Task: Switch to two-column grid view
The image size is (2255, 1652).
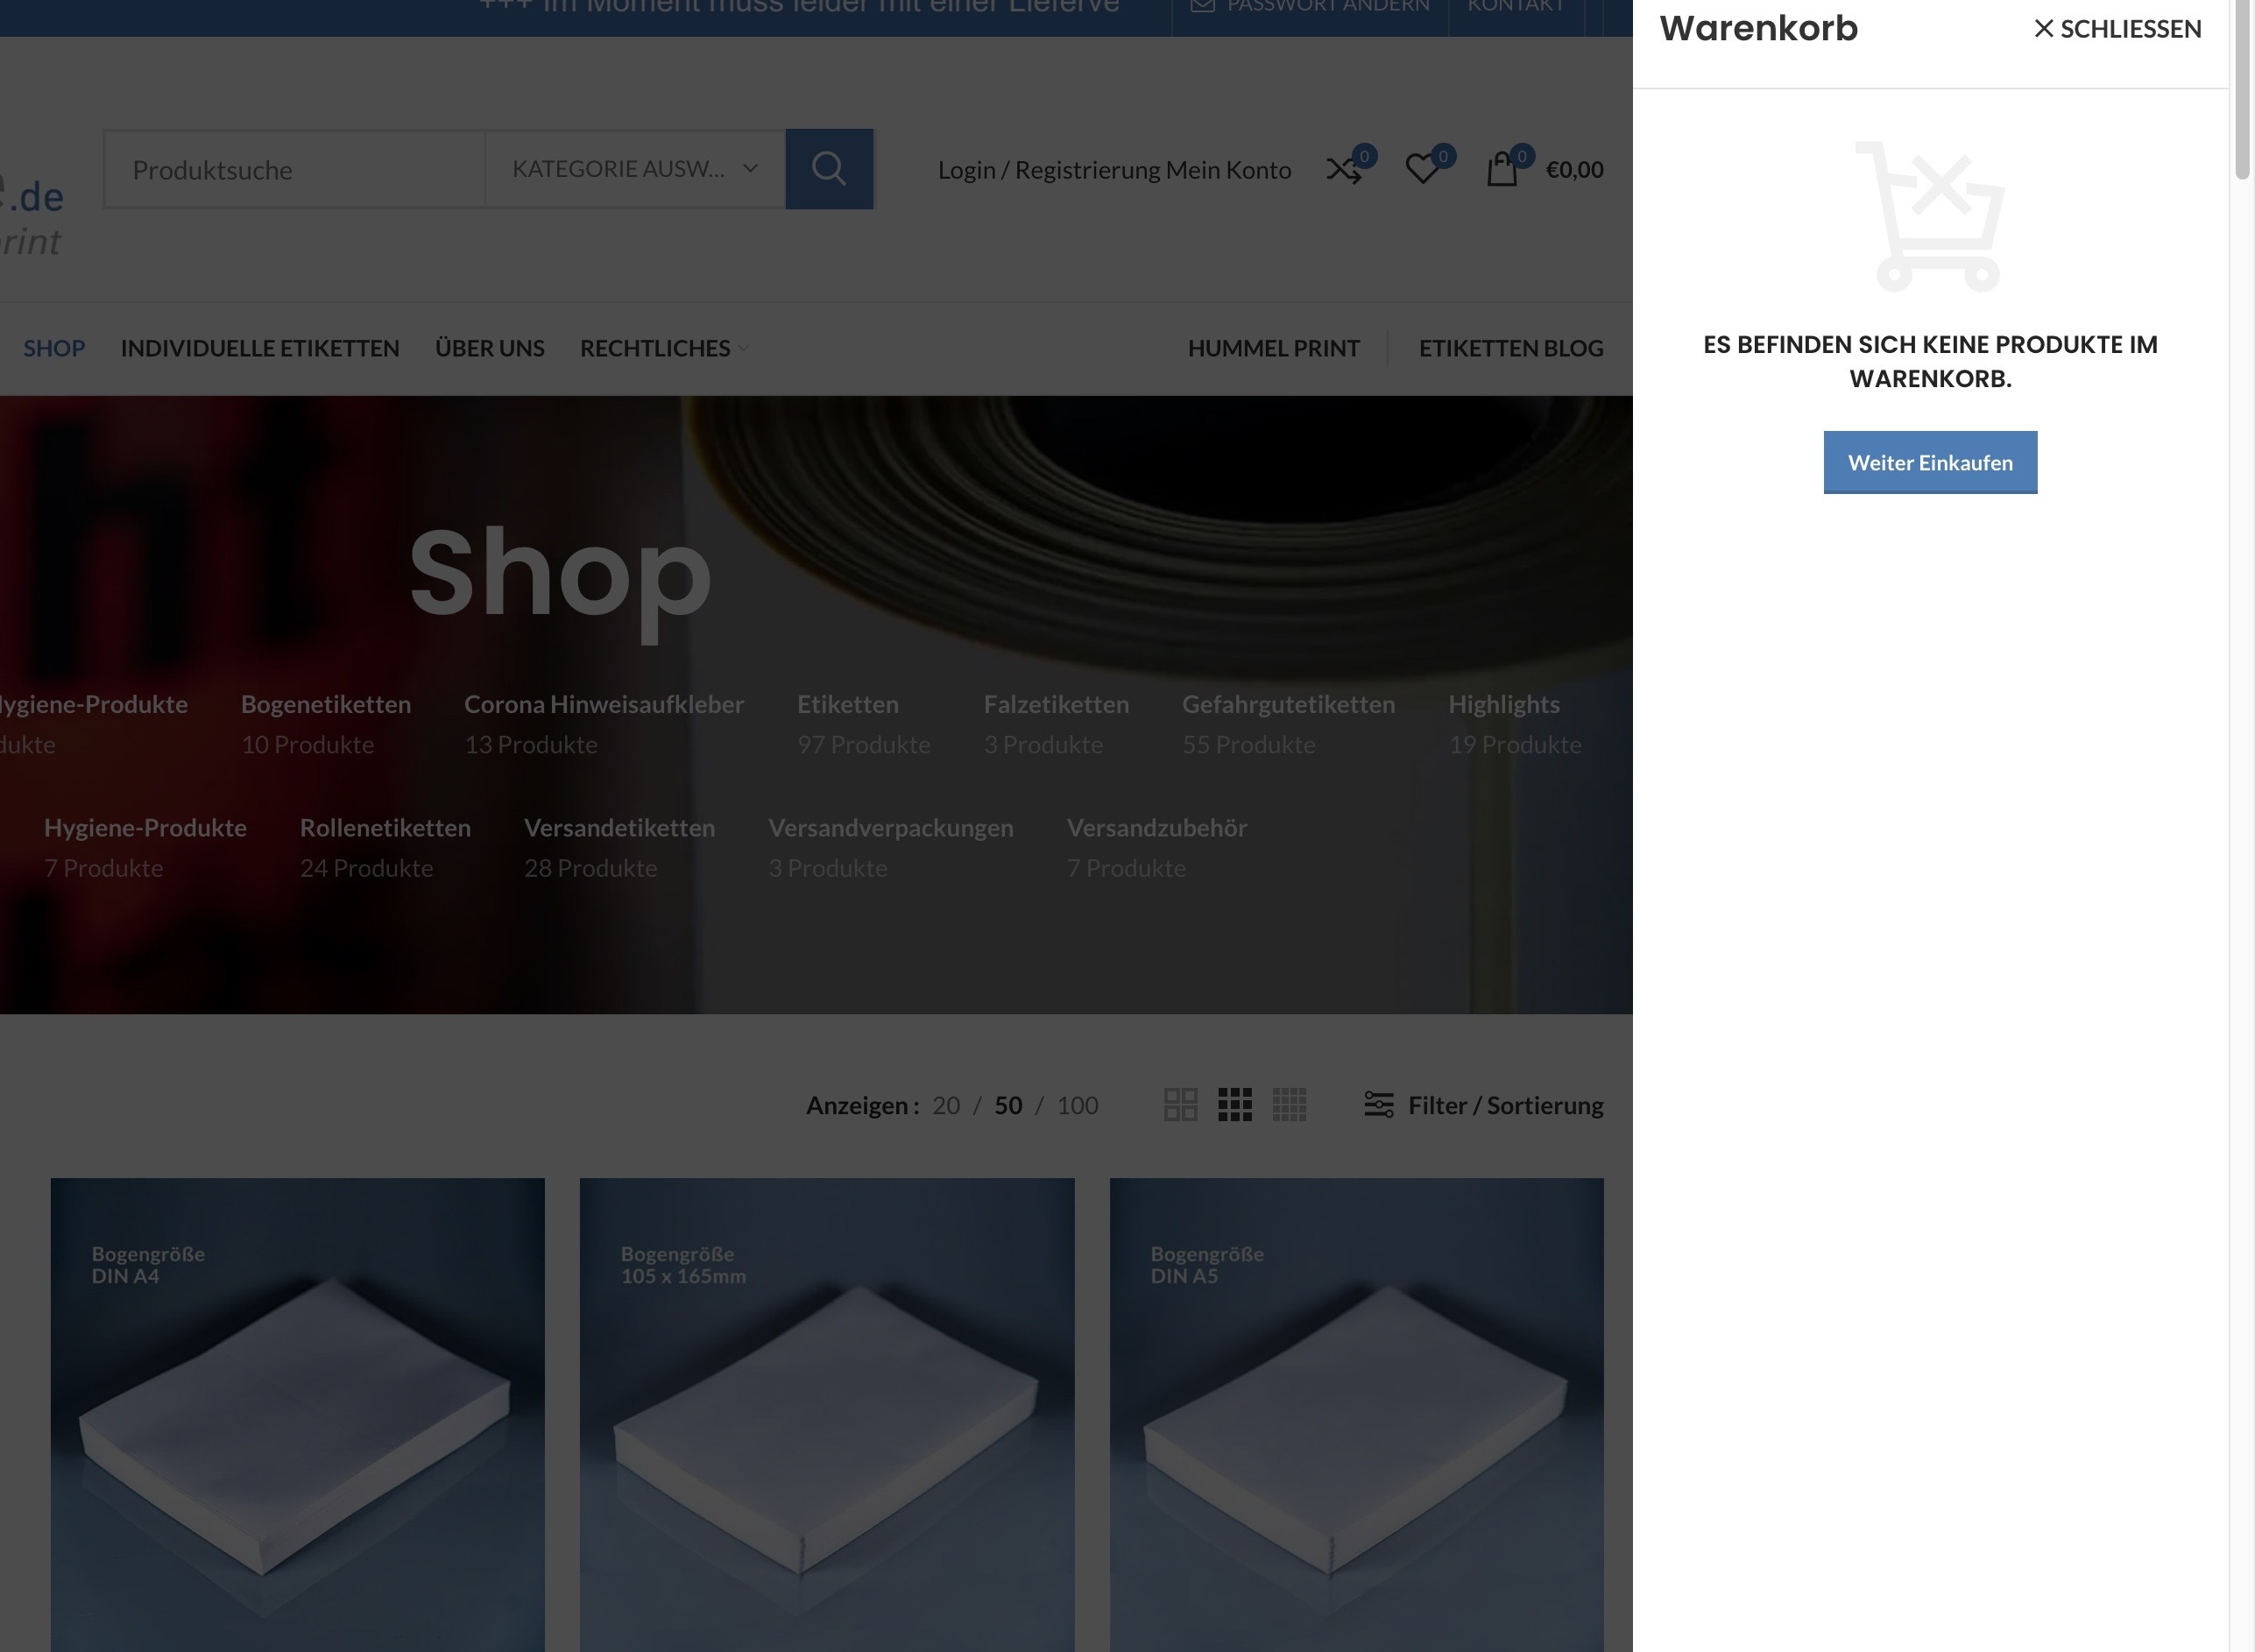Action: point(1180,1105)
